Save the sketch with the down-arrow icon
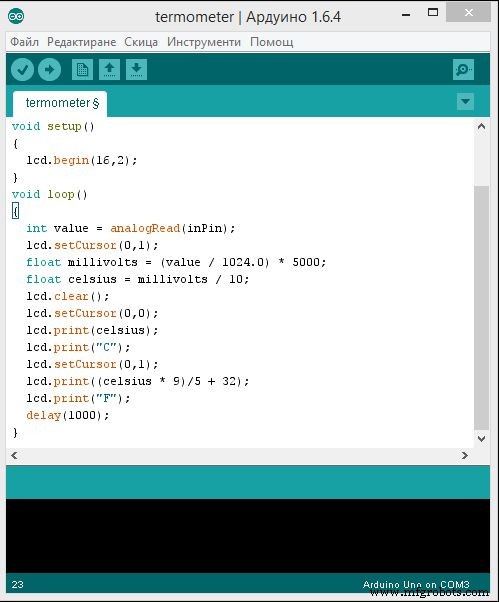Screen dimensions: 499x602 [x=136, y=69]
